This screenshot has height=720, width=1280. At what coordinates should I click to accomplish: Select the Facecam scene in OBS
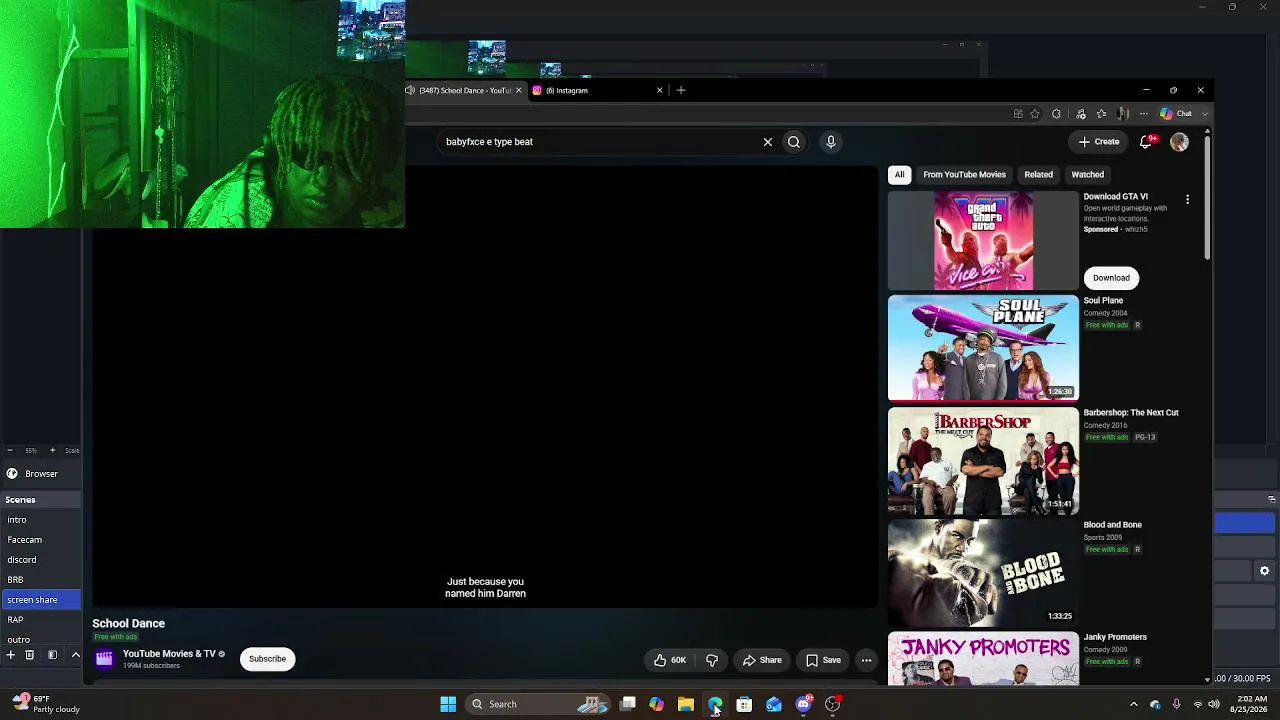pos(40,540)
